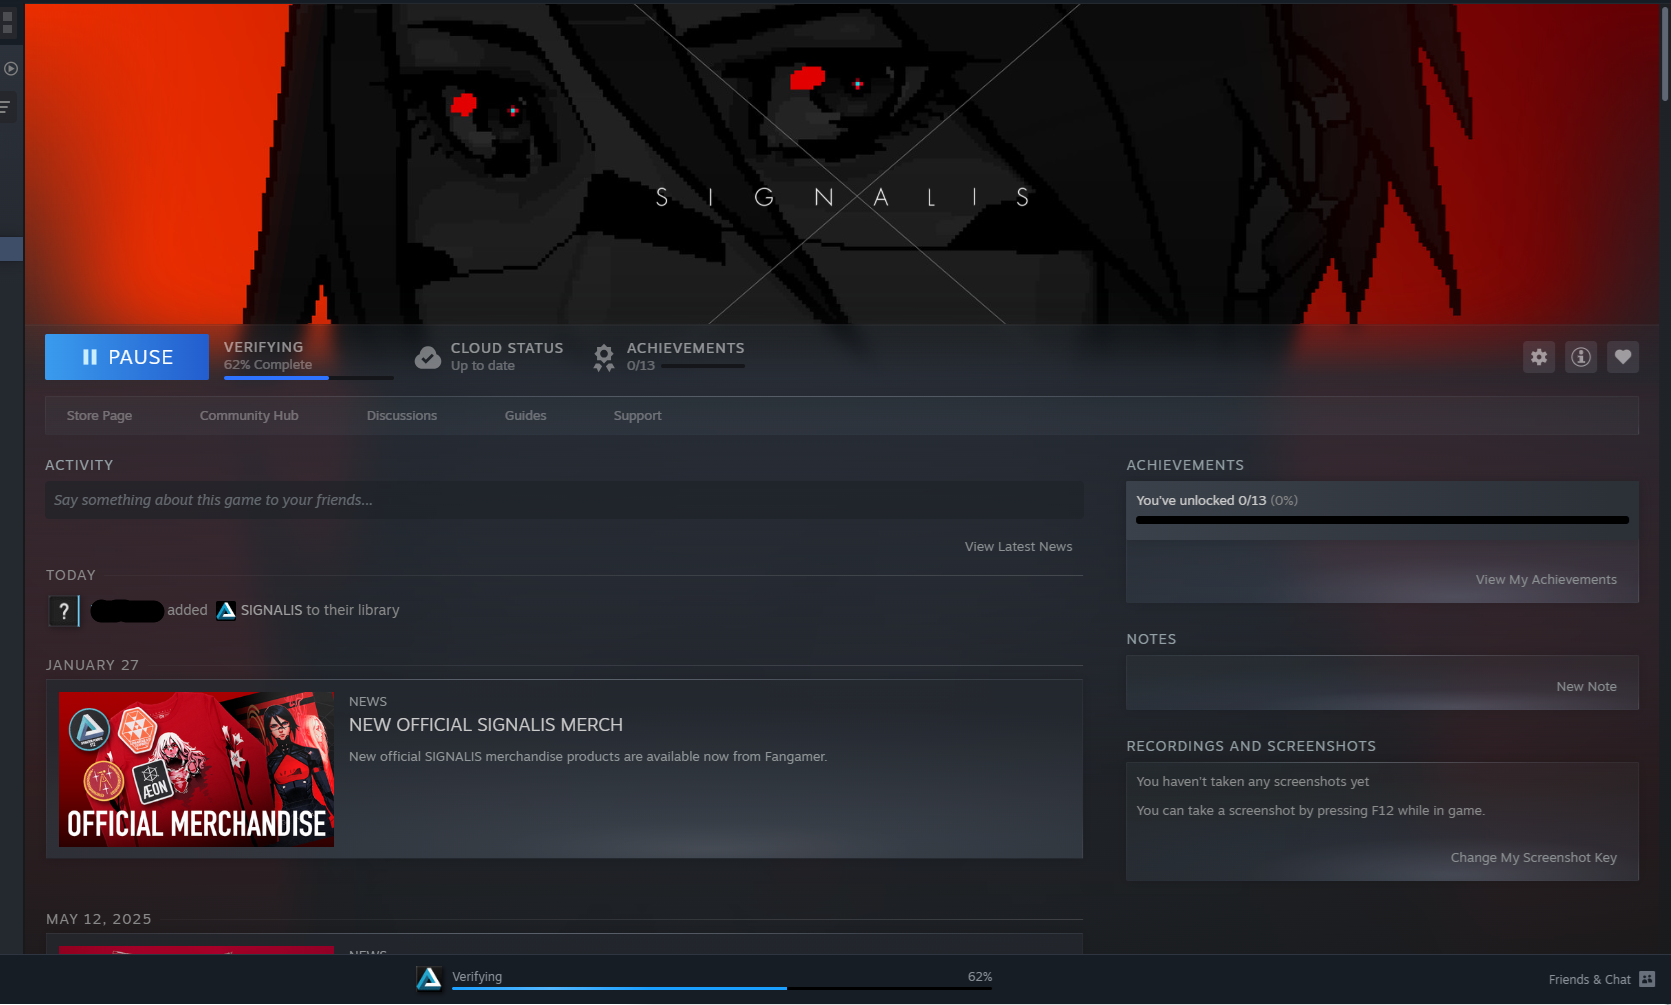
Task: Click the 'JANUARY 27' date heading
Action: [92, 665]
